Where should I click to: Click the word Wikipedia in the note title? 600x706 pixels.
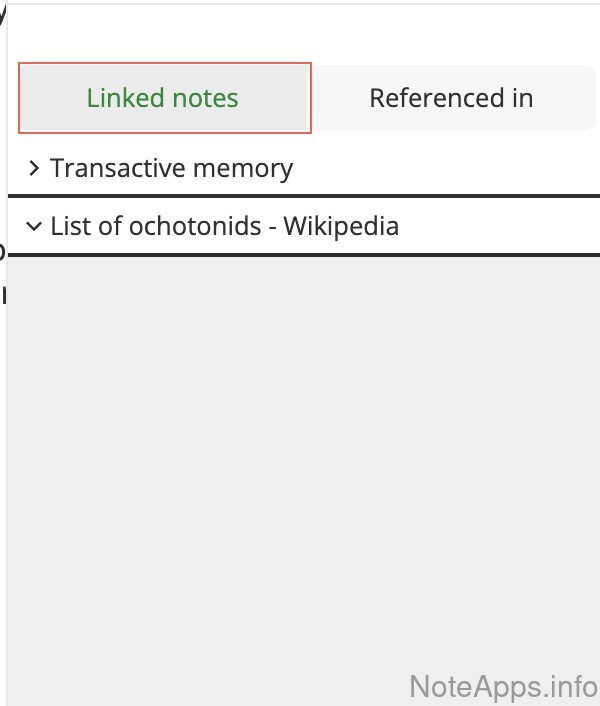click(341, 226)
